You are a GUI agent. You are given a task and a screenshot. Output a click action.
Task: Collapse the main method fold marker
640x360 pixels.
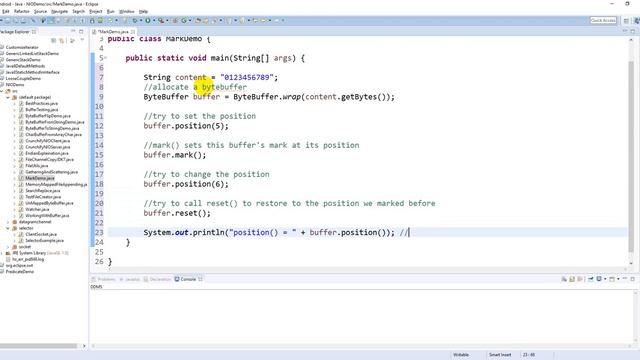pos(106,58)
